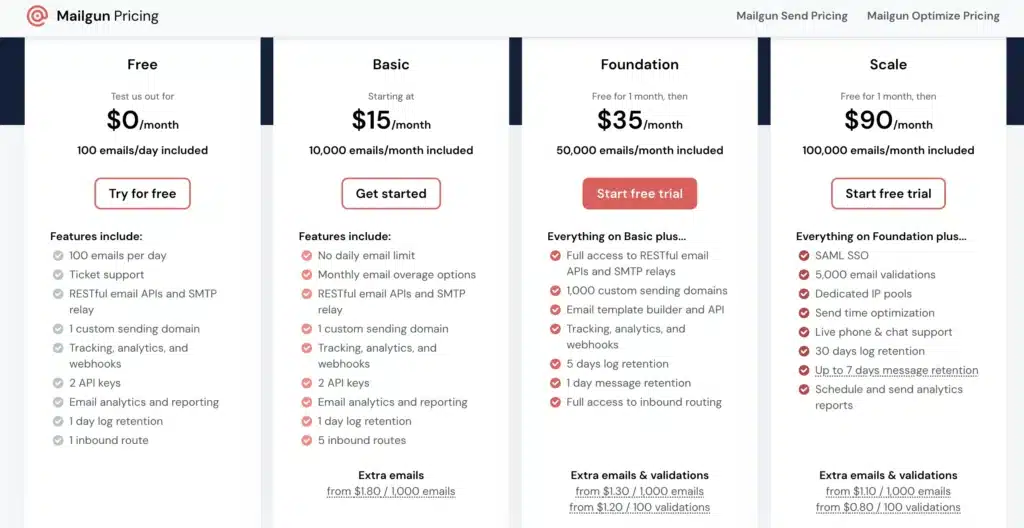Start free trial for Foundation plan
Viewport: 1024px width, 528px height.
coord(640,194)
